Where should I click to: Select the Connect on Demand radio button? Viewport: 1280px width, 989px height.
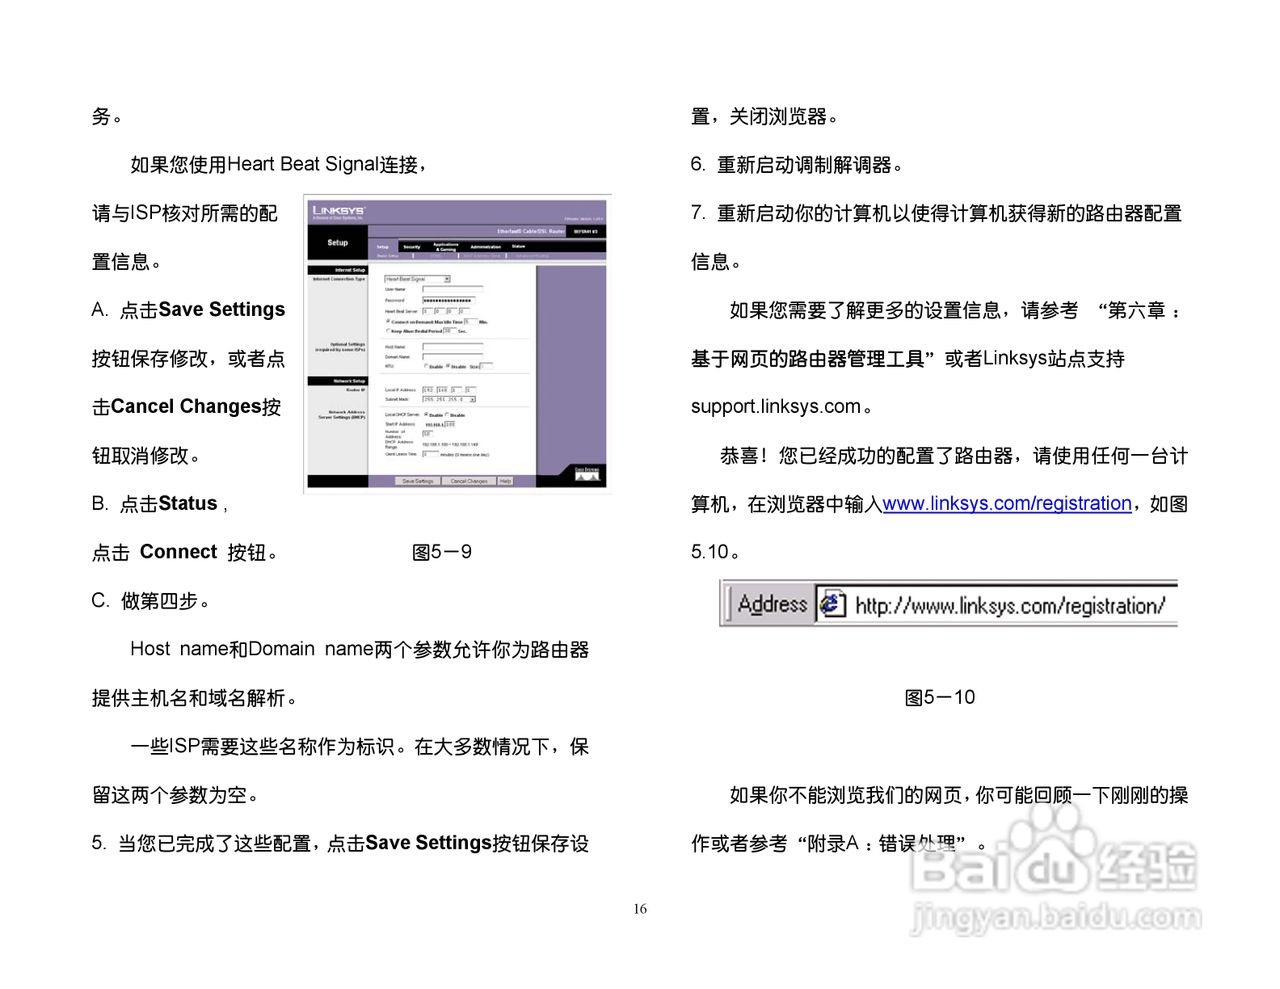pyautogui.click(x=387, y=320)
